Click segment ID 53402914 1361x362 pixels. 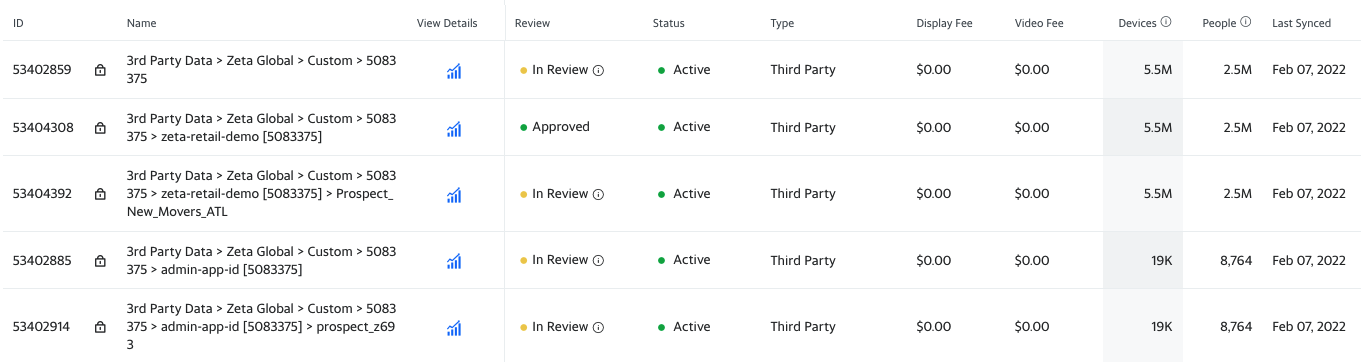[43, 327]
